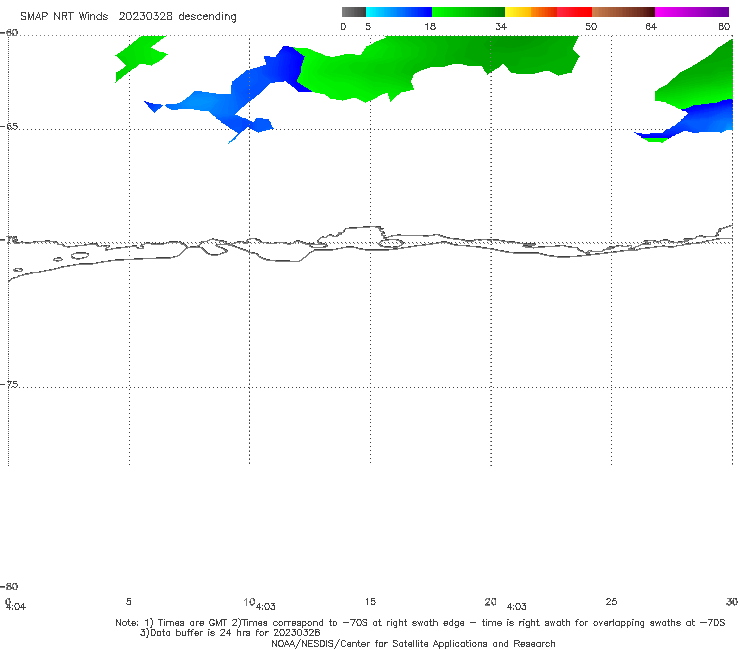
Task: Click the longitude axis label "10"
Action: click(249, 602)
